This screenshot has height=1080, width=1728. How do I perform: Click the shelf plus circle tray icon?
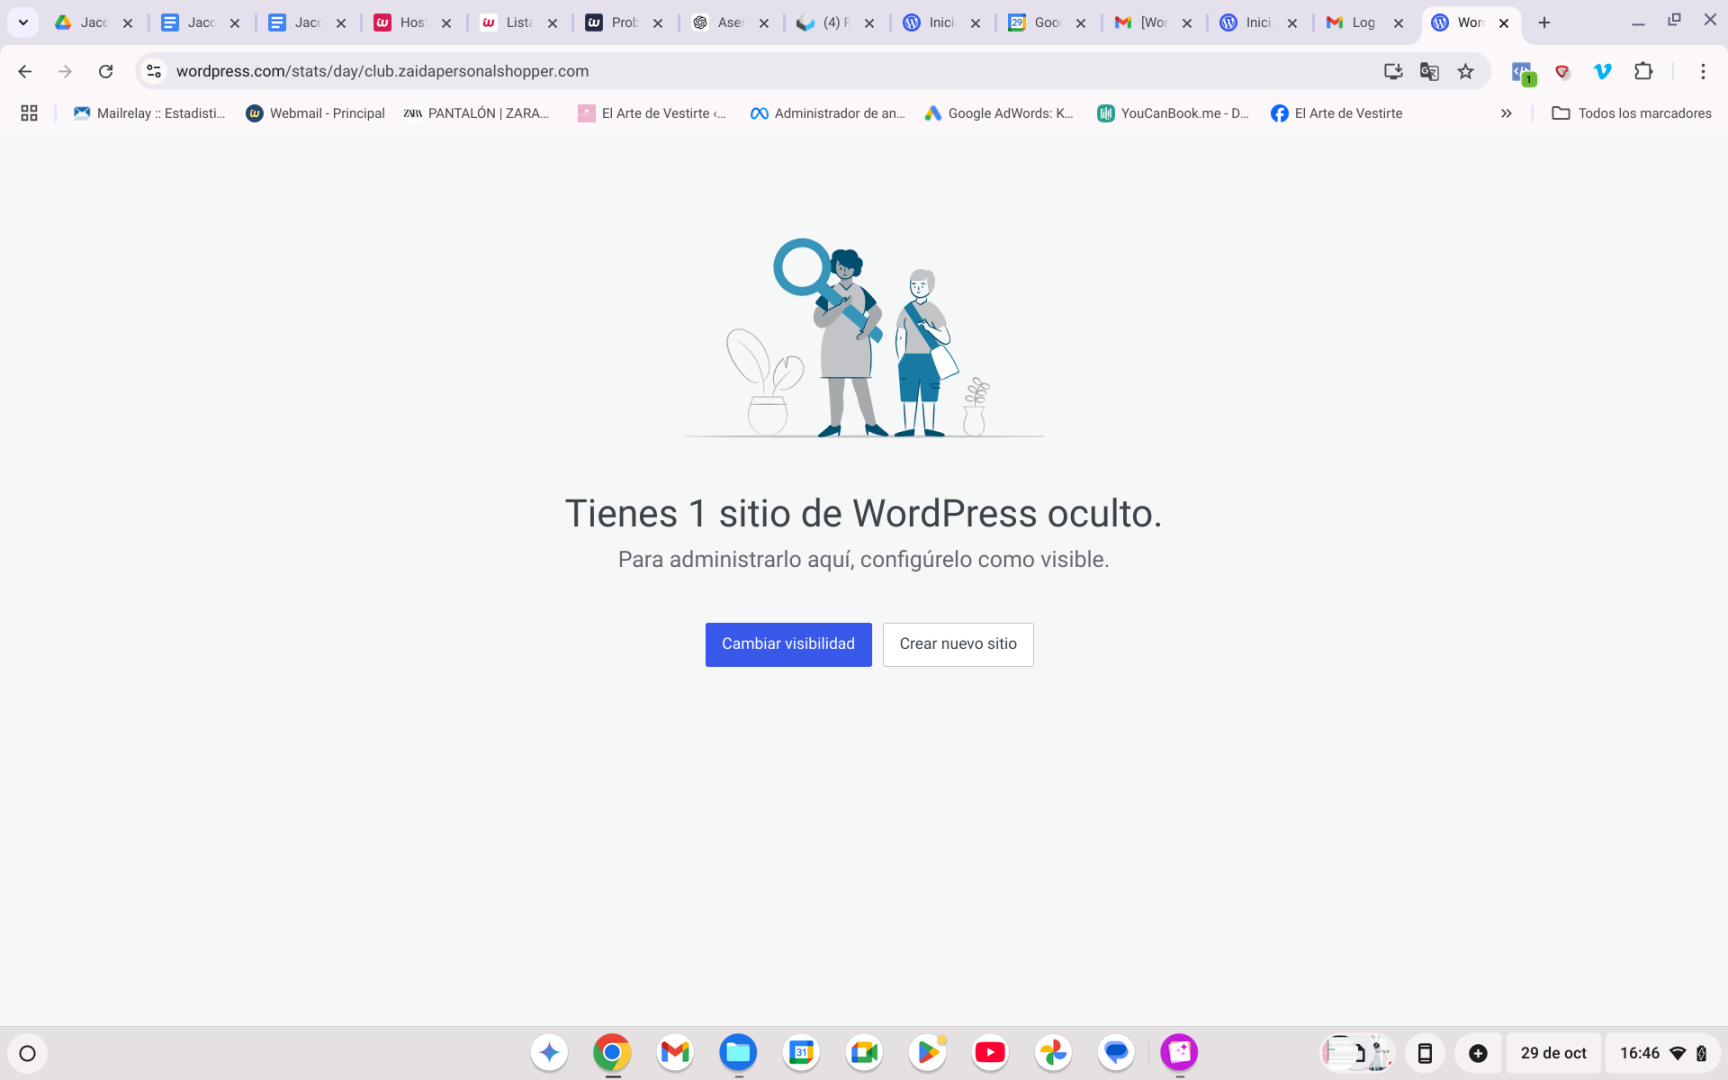(1478, 1053)
